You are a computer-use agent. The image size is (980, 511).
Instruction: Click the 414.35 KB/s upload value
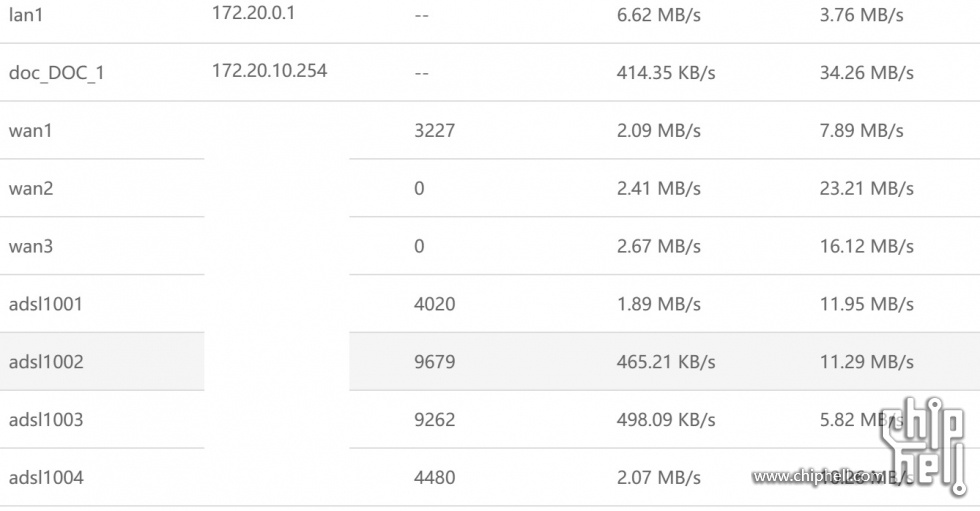point(666,72)
